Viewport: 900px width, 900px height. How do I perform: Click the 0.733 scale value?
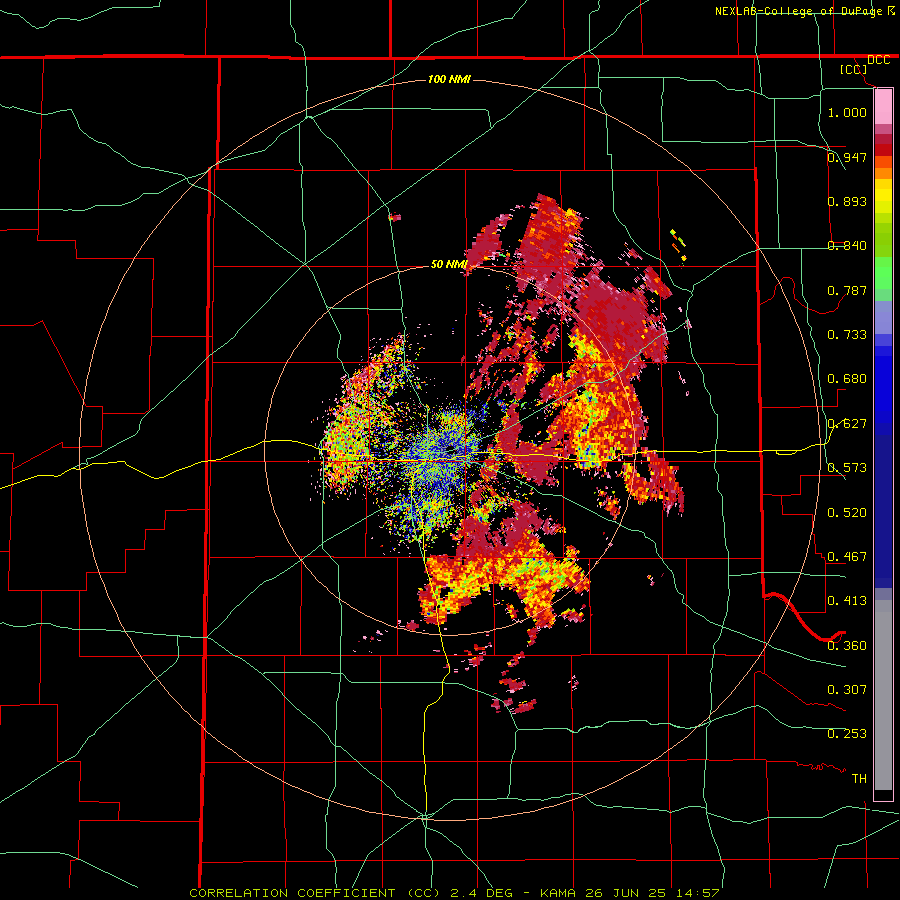(x=847, y=335)
